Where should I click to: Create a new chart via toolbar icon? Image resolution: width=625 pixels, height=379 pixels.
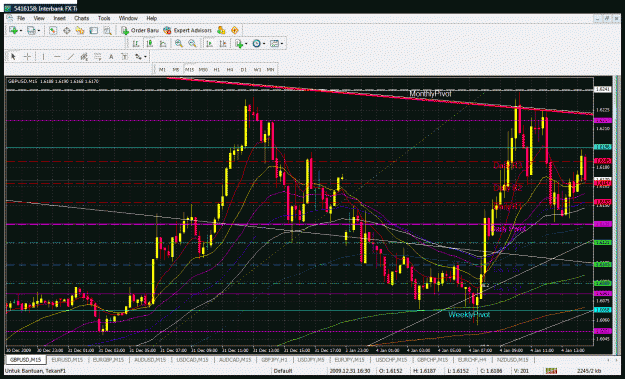pos(13,30)
